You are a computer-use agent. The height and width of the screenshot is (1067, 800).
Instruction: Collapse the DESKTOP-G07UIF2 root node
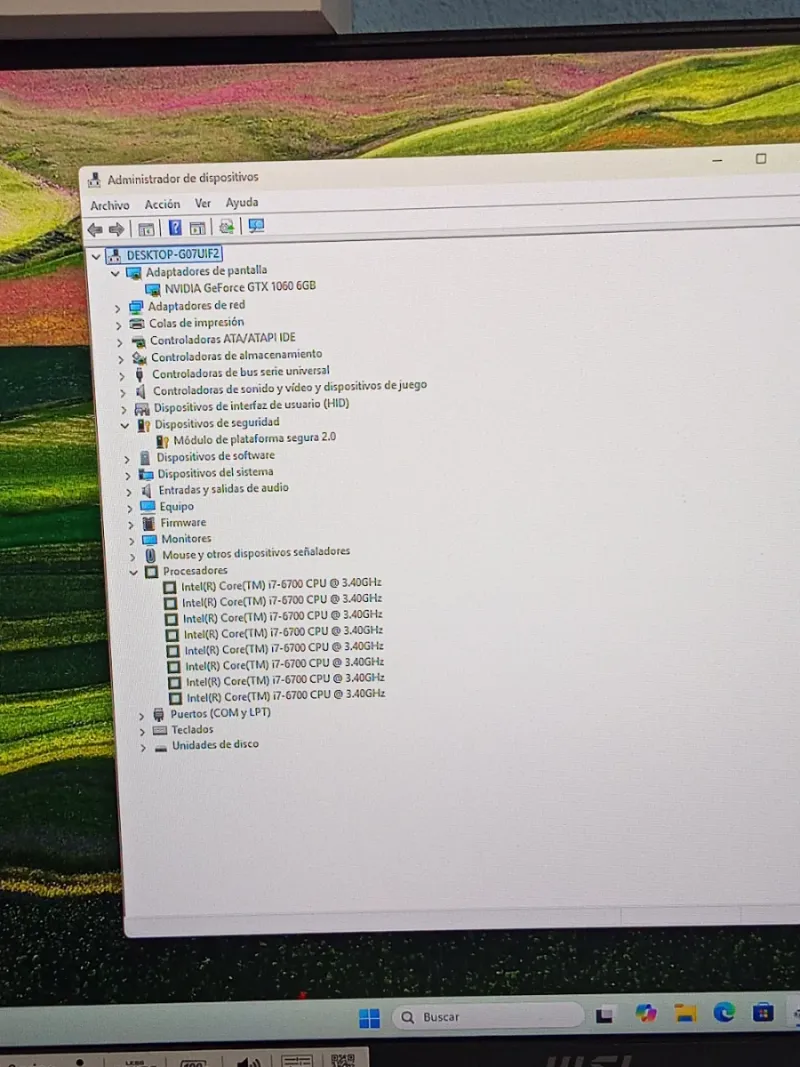point(96,257)
